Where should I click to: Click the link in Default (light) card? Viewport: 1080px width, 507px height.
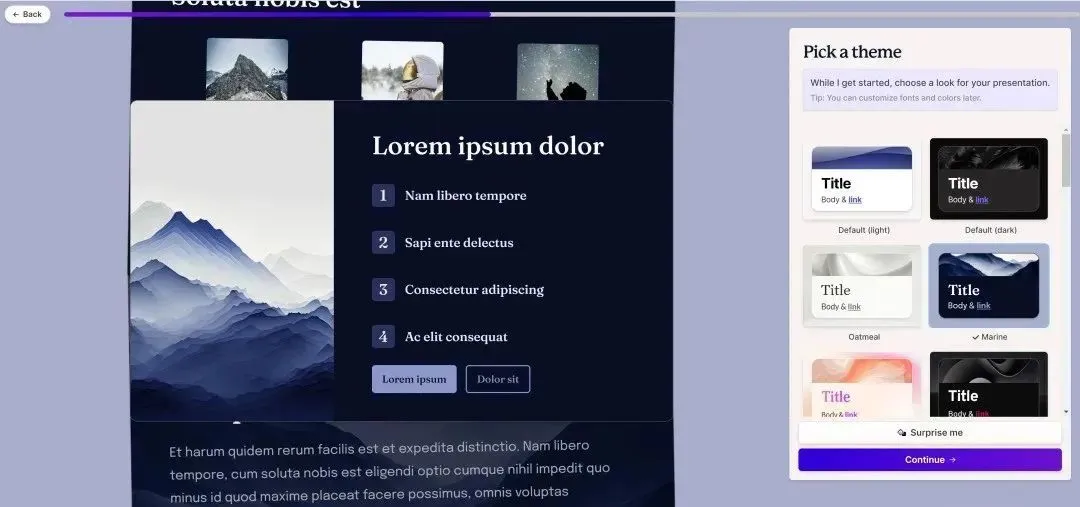click(x=855, y=200)
